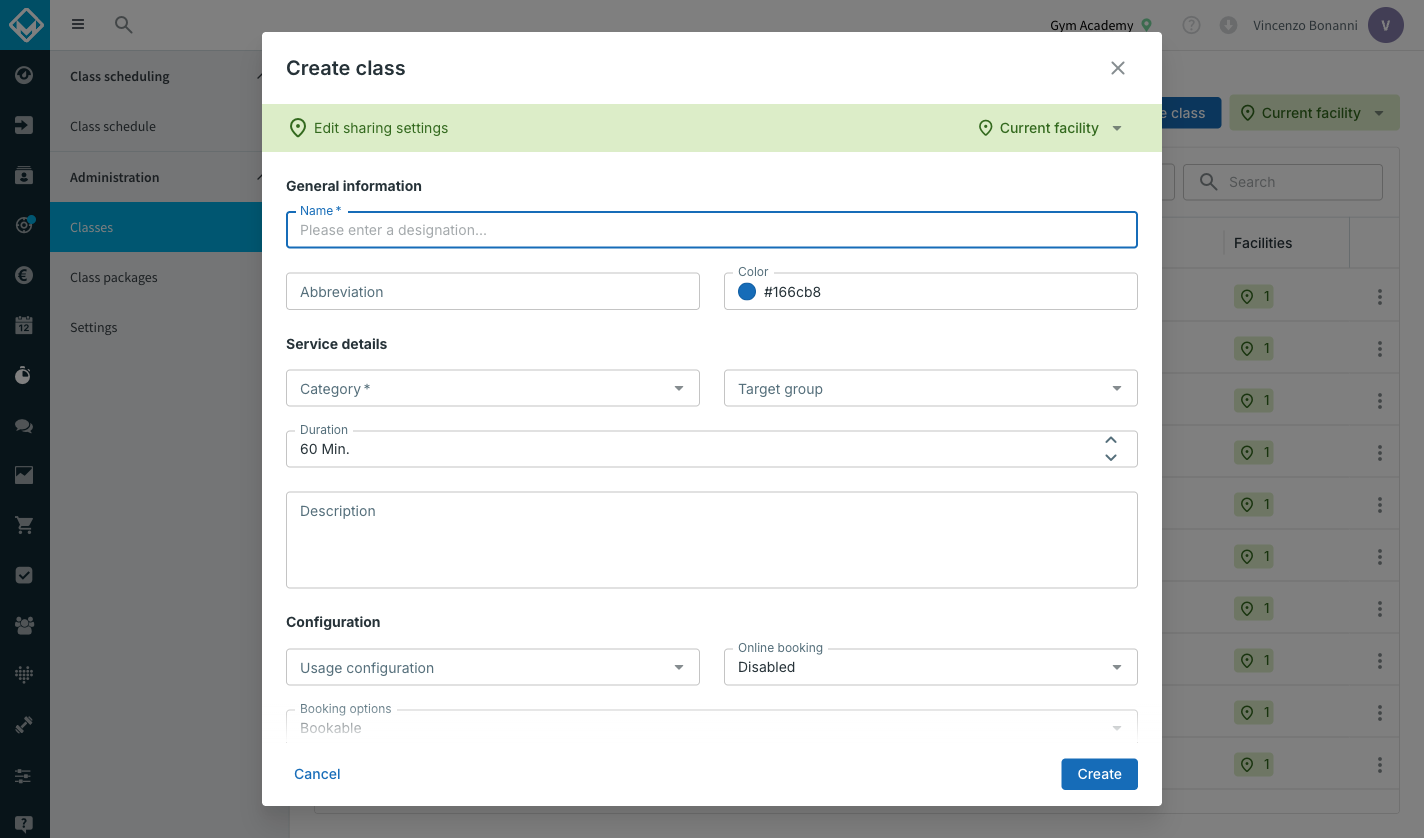The height and width of the screenshot is (838, 1424).
Task: Open the dashboard gauge icon in sidebar
Action: (24, 75)
